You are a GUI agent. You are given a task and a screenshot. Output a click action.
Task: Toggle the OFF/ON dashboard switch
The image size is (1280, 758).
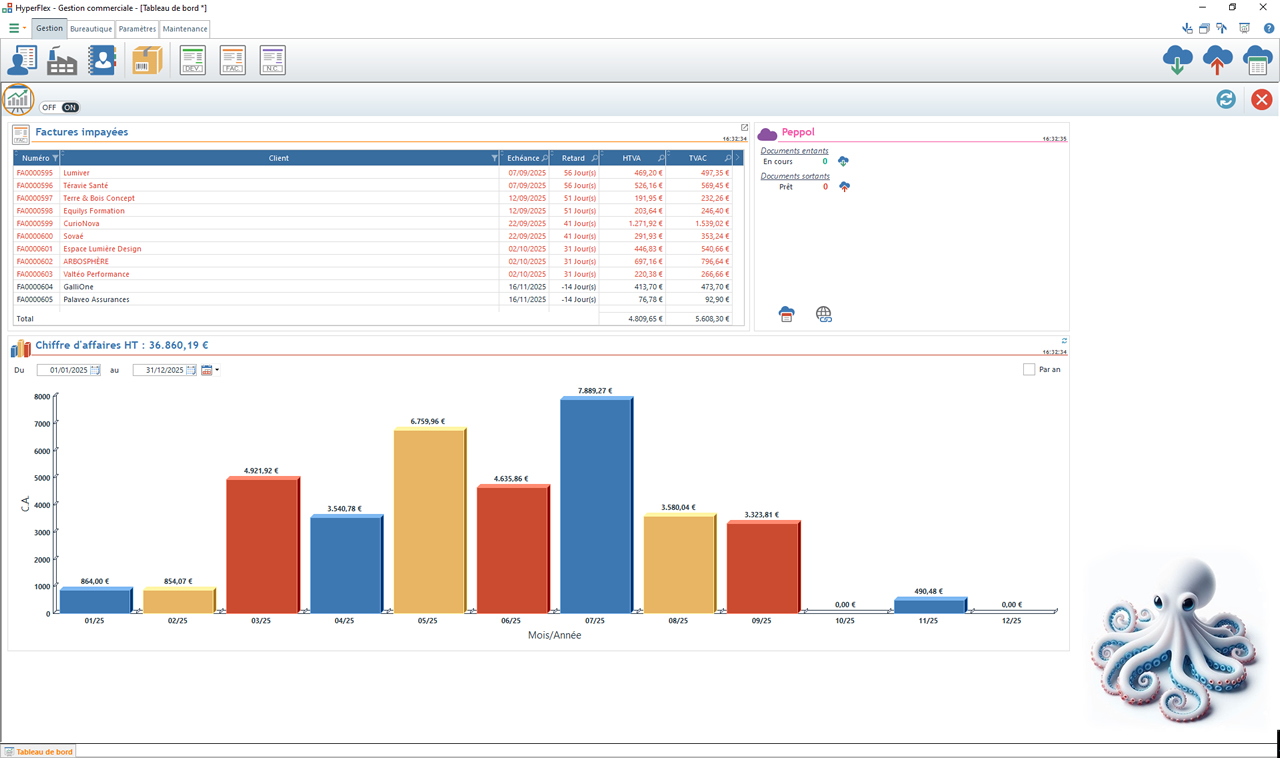click(x=59, y=107)
